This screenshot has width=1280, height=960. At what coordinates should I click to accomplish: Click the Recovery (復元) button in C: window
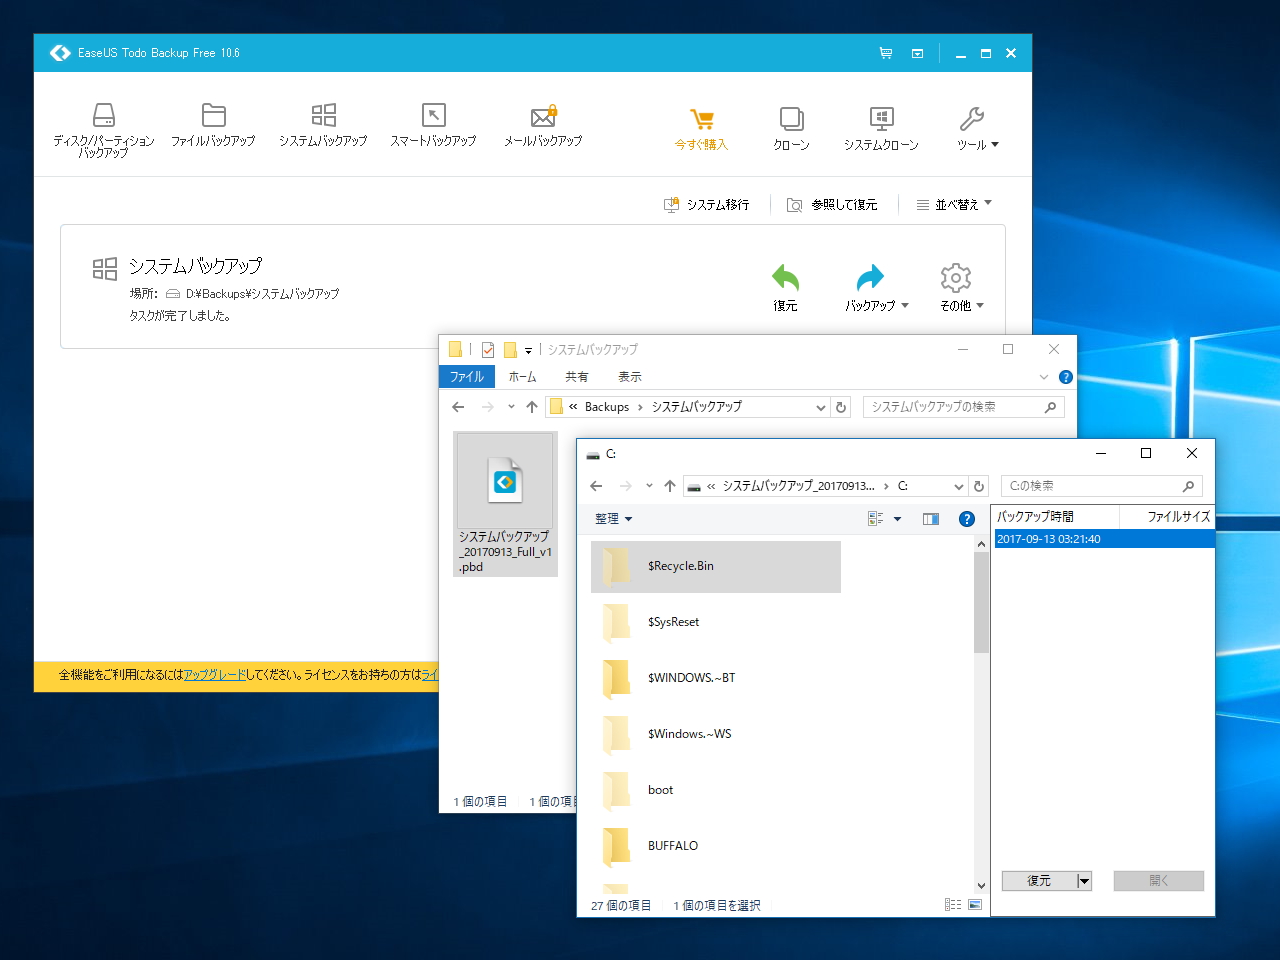[1039, 881]
